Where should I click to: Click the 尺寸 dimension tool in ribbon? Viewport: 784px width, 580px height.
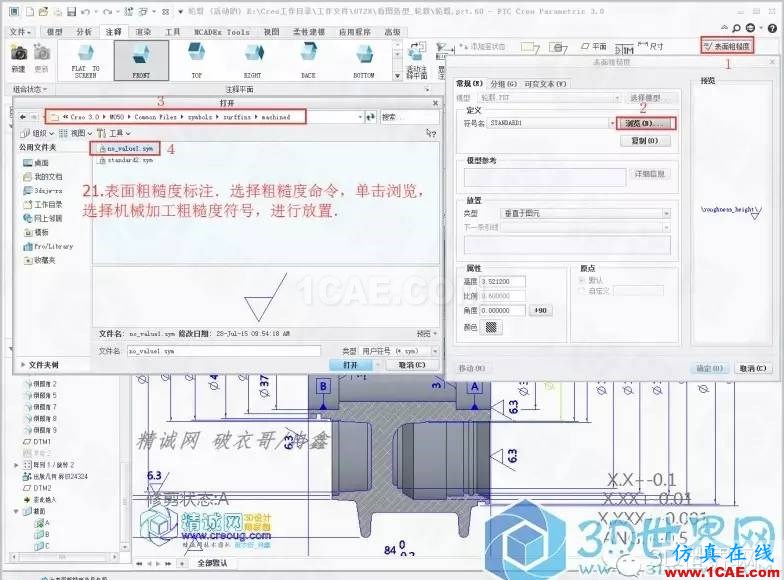(x=650, y=46)
